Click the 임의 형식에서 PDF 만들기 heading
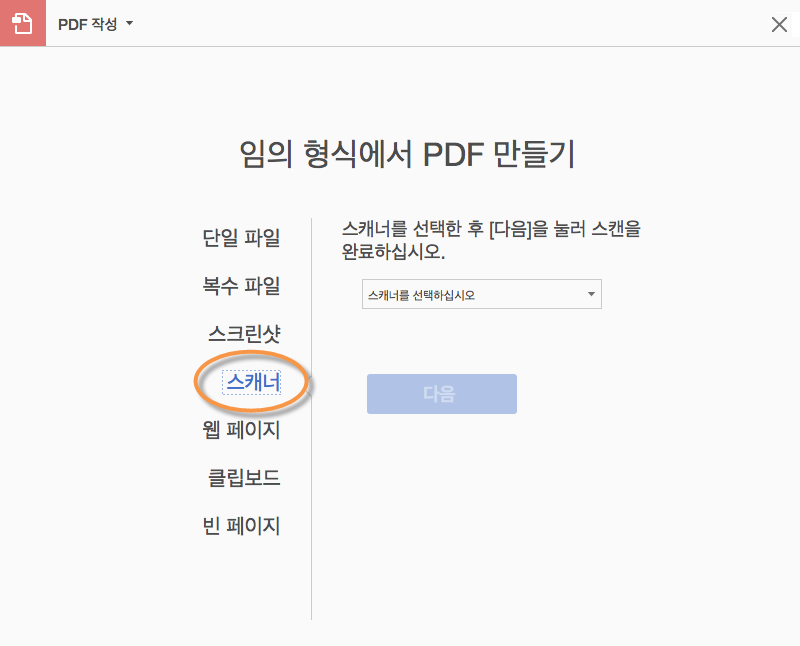 pos(408,155)
